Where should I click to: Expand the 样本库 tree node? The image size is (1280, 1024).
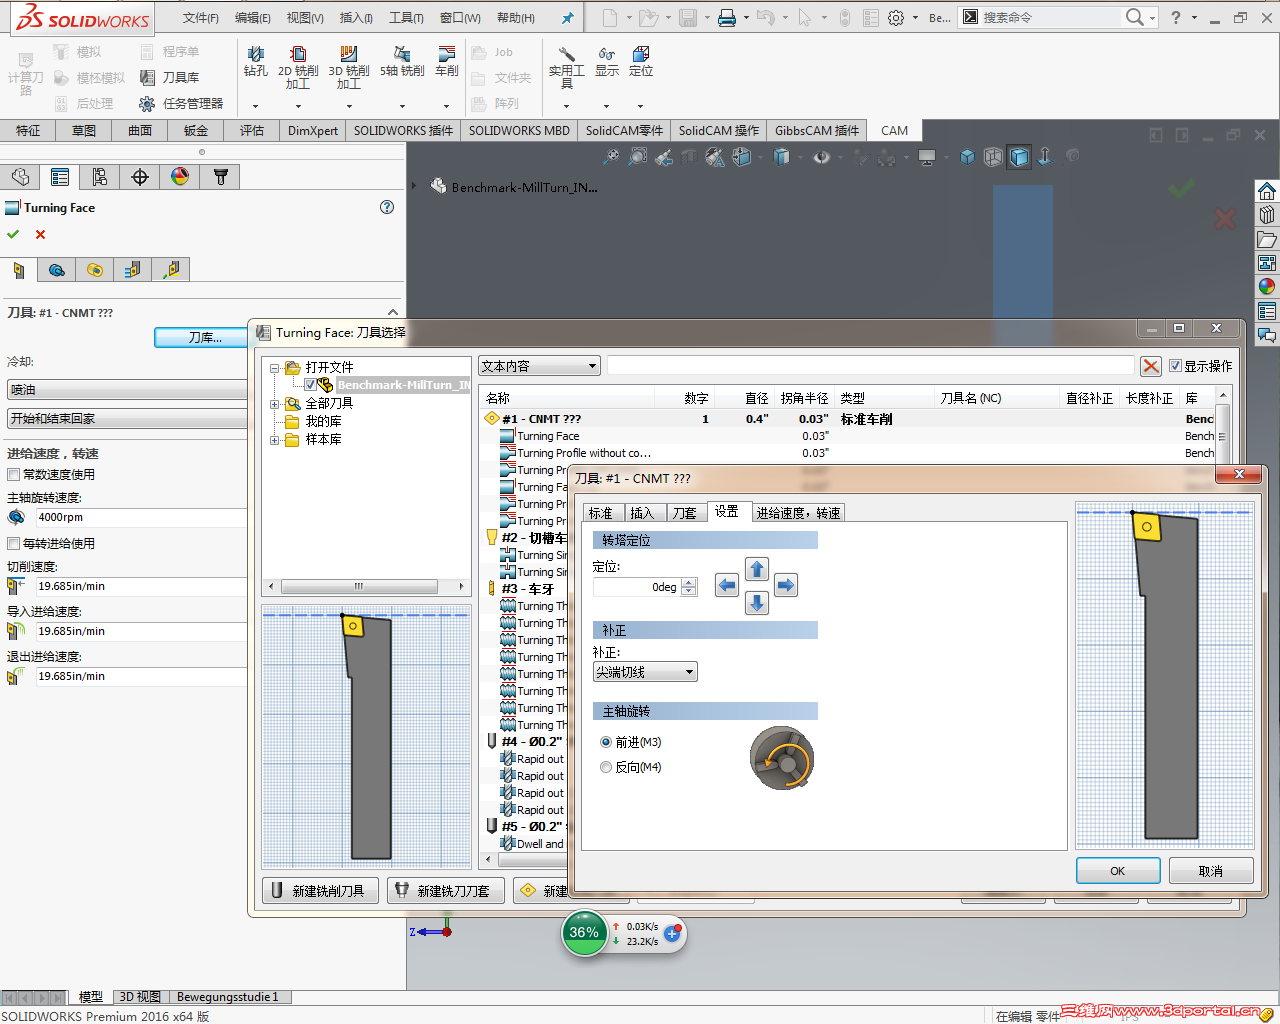pos(275,440)
